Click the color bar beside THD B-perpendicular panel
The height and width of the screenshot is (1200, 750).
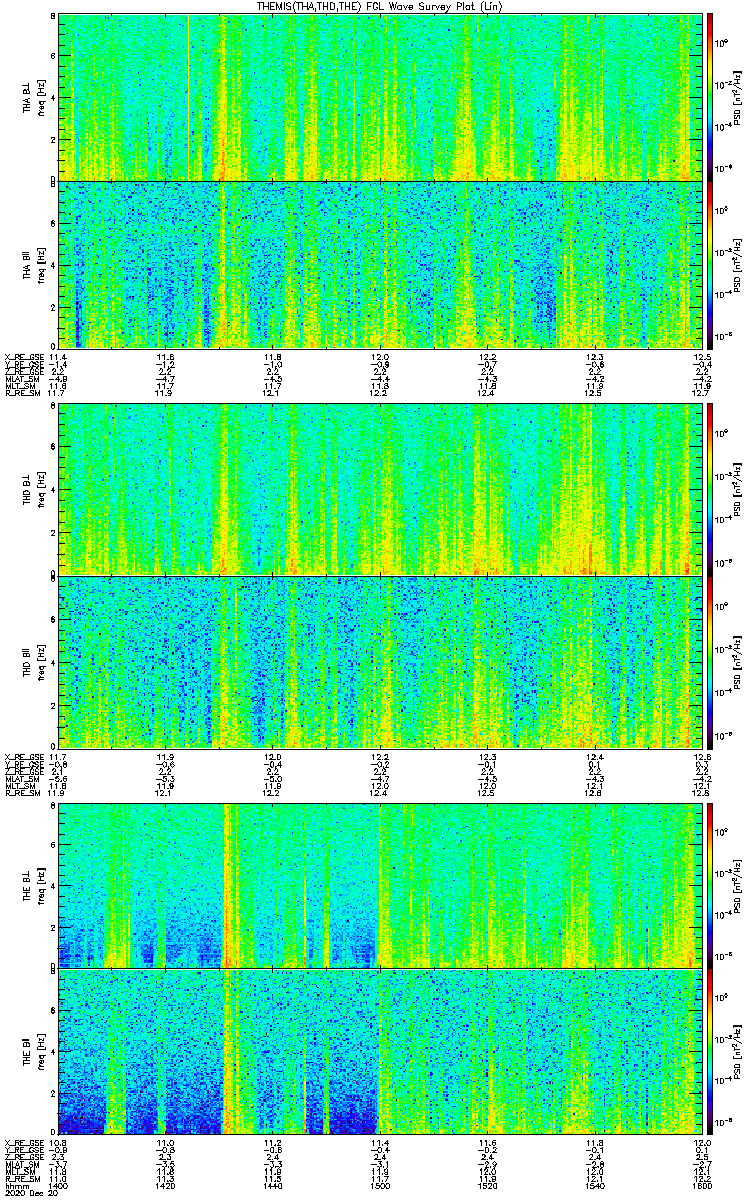click(710, 489)
